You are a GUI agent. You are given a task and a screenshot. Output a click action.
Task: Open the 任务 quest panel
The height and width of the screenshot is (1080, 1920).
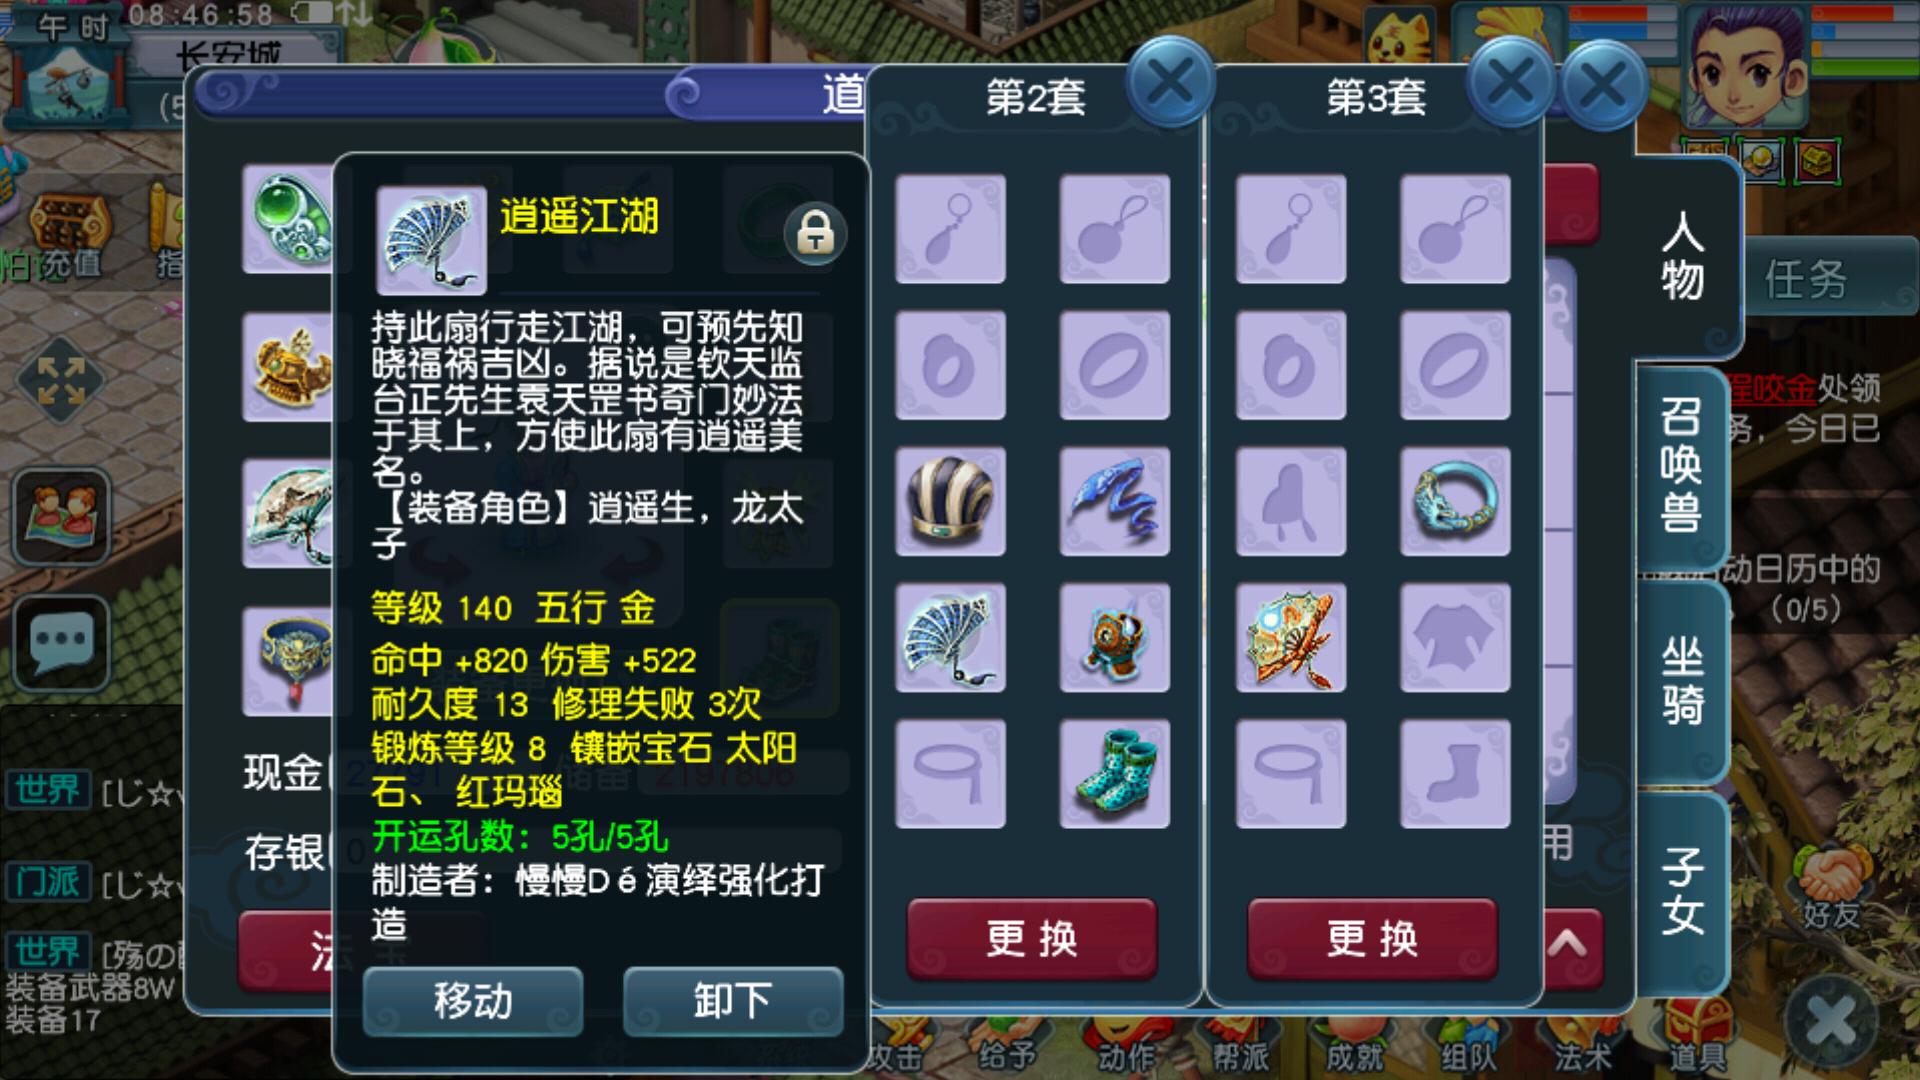pos(1806,279)
